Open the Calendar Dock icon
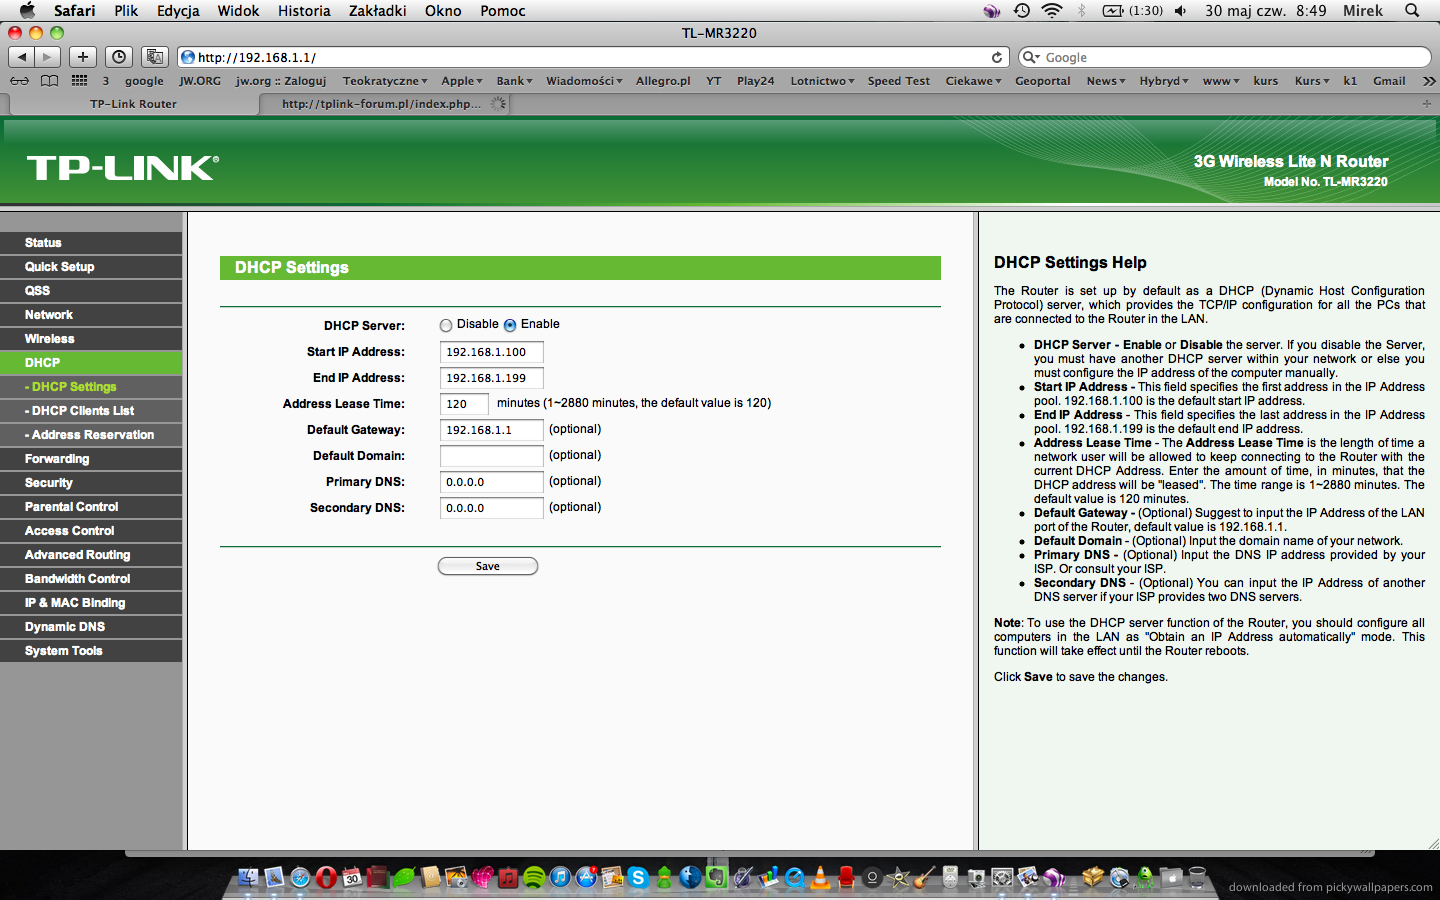The image size is (1440, 900). 352,877
